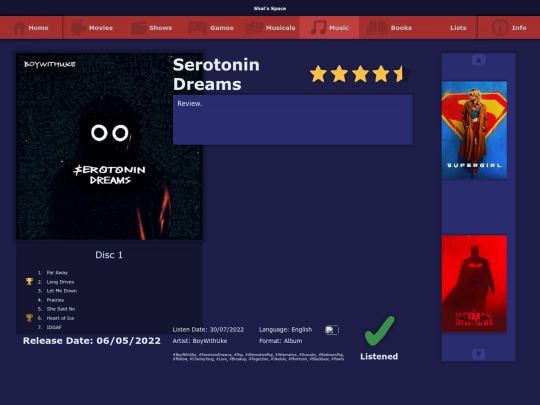Click the Serotonin Dreams album cover
Screen dimensions: 540x405
pyautogui.click(x=109, y=146)
